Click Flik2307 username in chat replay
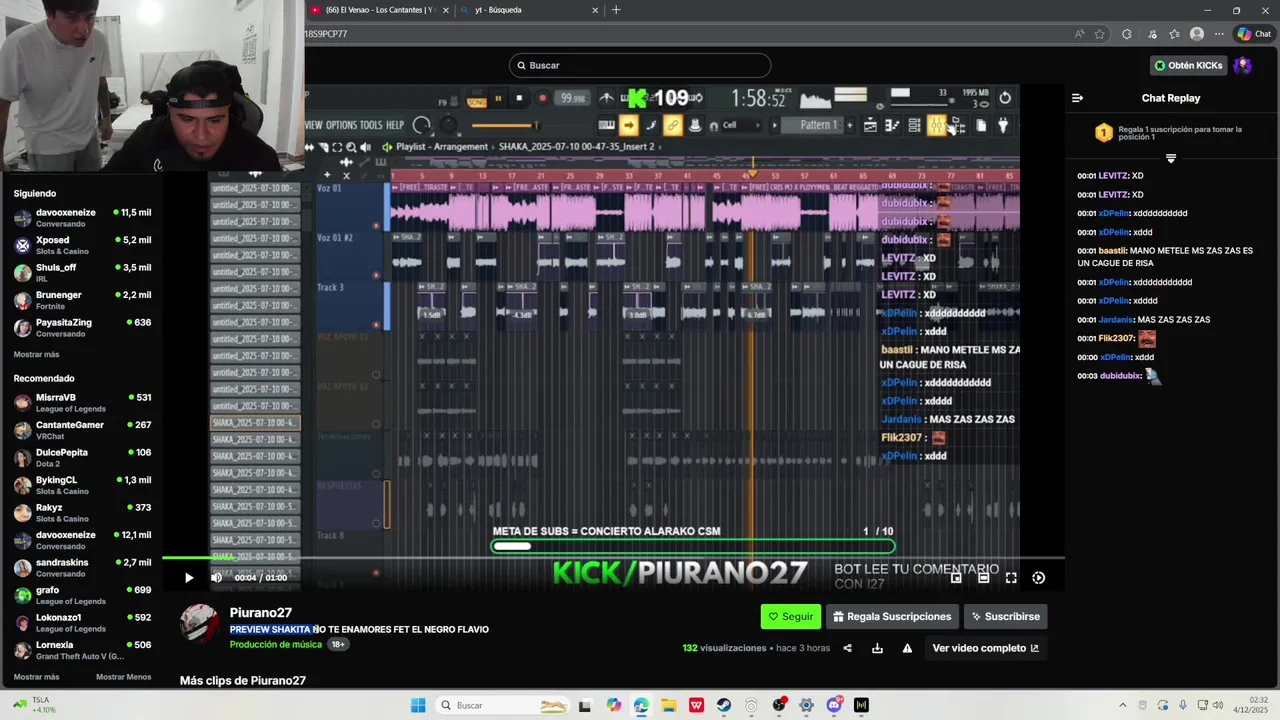Viewport: 1280px width, 720px height. pyautogui.click(x=1116, y=338)
